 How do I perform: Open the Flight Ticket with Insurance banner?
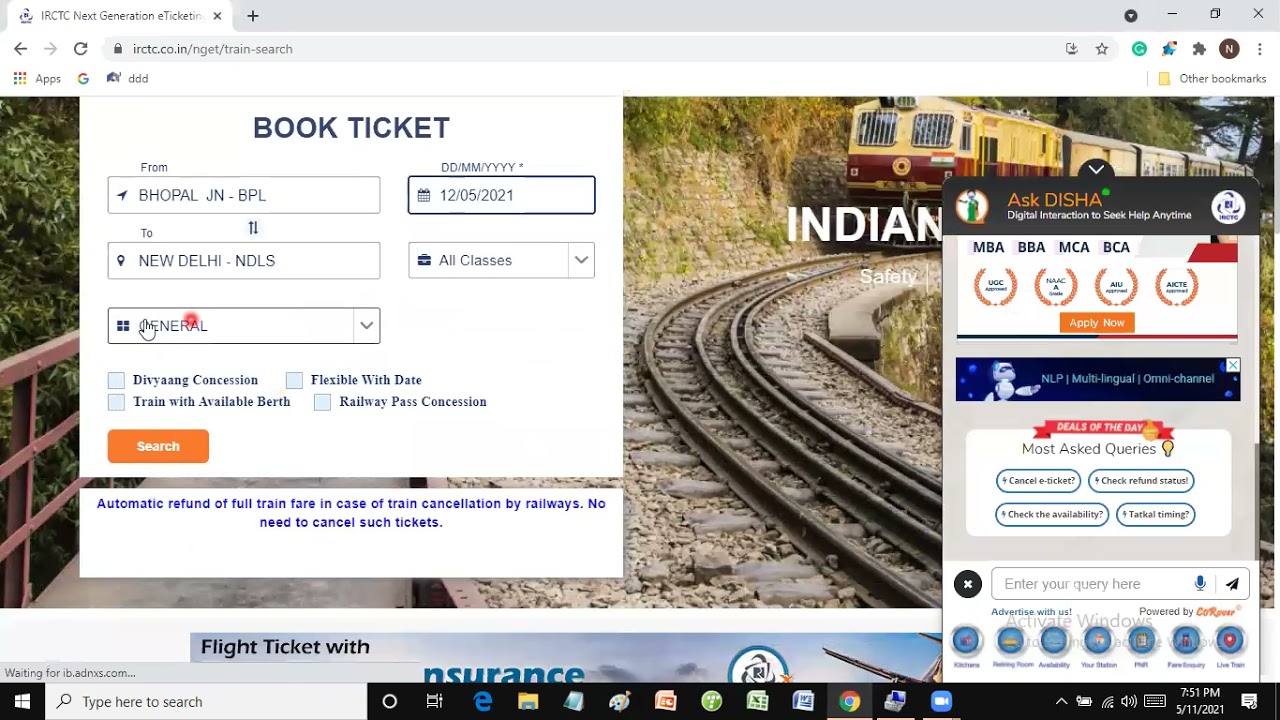565,658
